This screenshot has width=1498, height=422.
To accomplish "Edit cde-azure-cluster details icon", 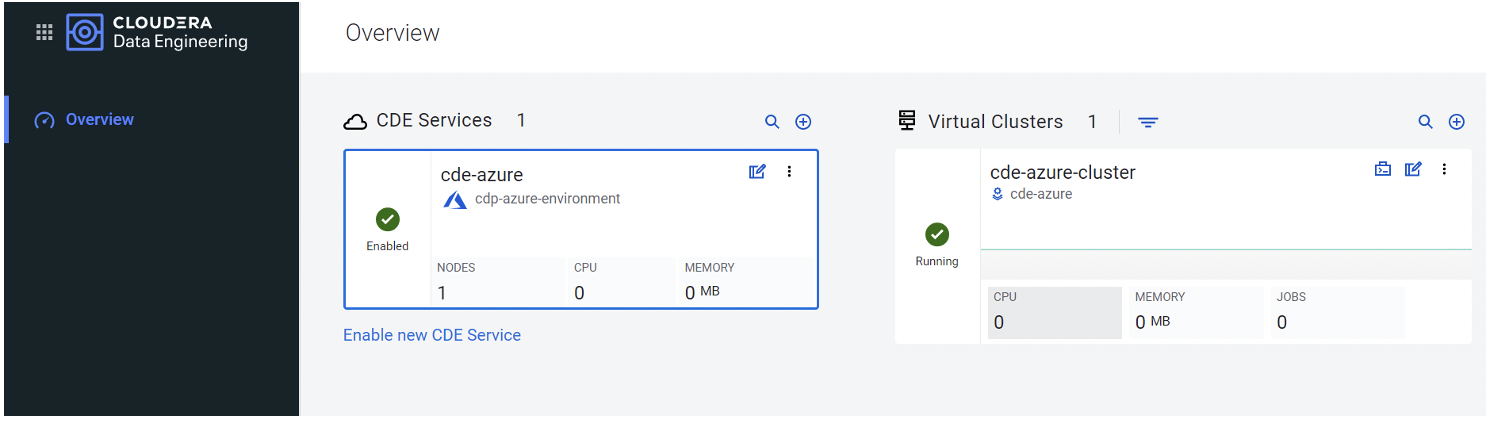I will pos(1413,169).
